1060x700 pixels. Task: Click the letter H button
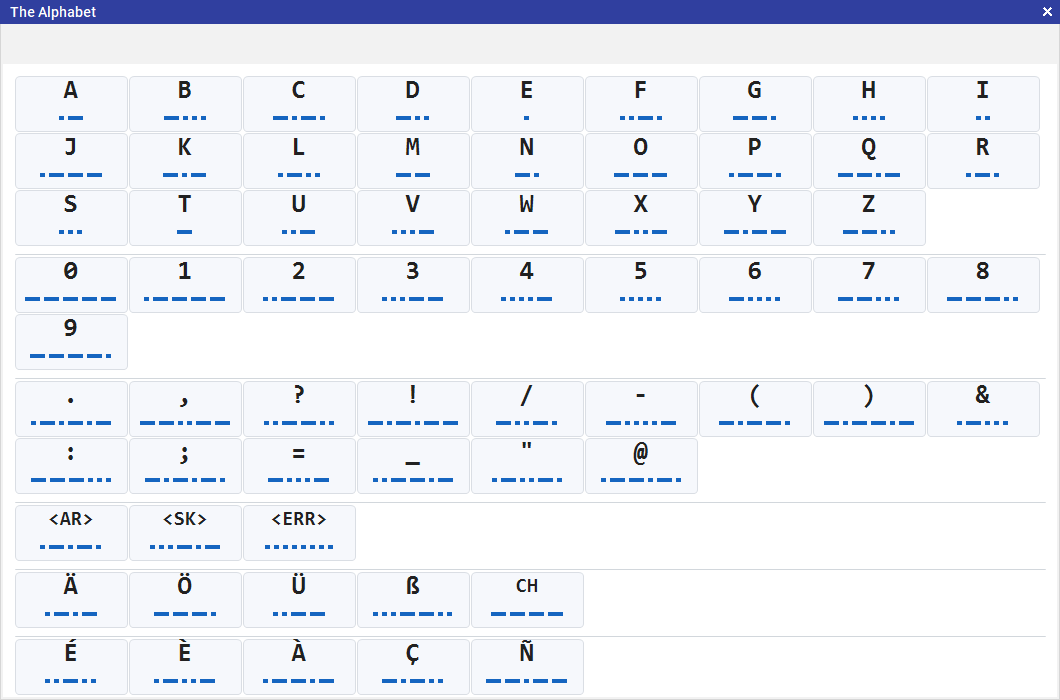(x=869, y=103)
